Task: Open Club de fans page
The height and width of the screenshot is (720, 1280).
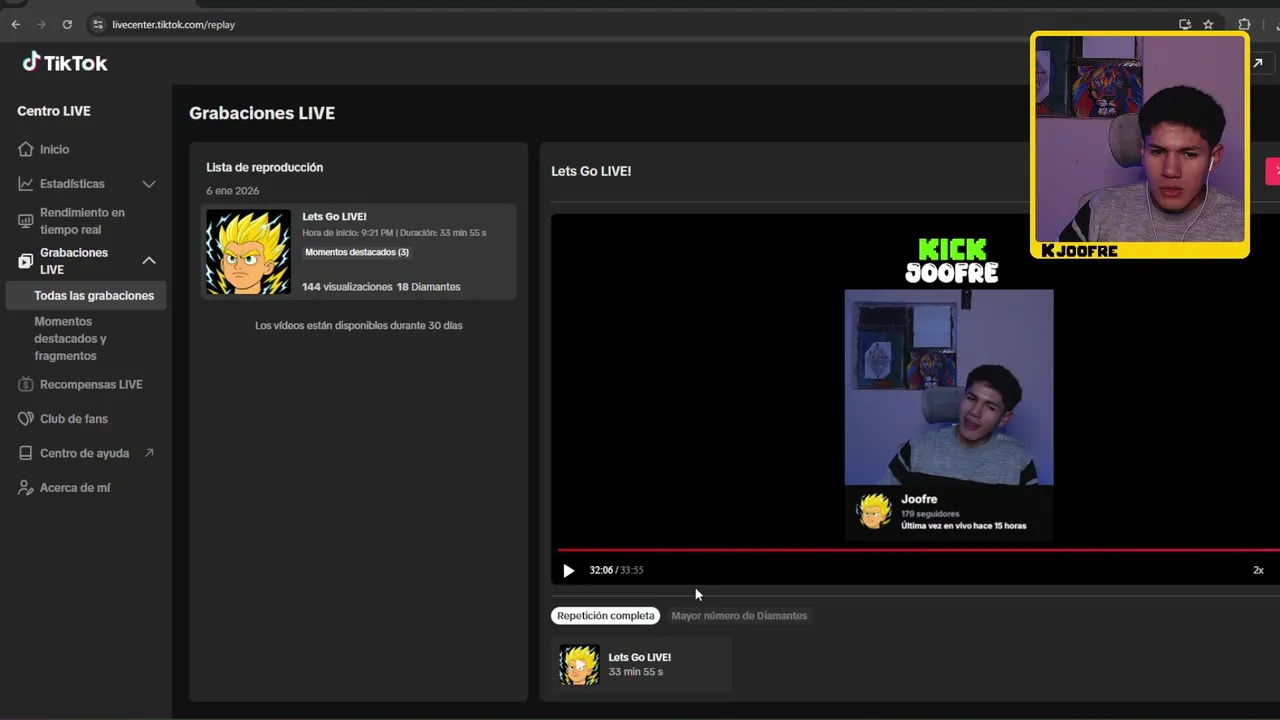Action: pos(74,419)
